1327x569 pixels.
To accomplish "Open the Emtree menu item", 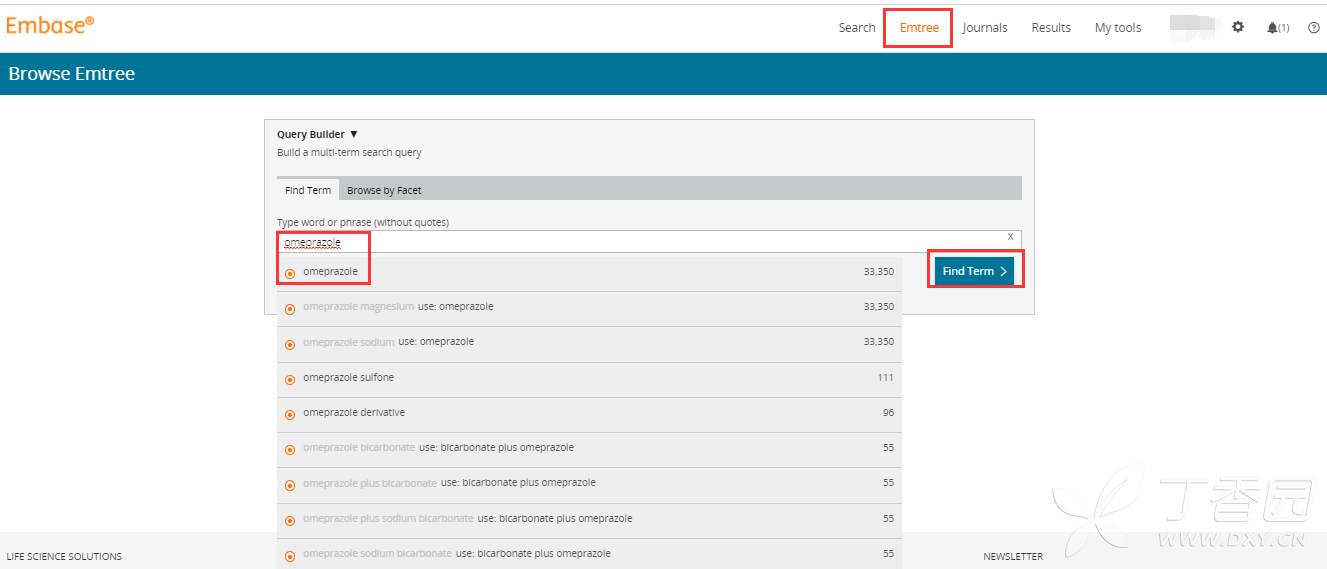I will click(918, 28).
